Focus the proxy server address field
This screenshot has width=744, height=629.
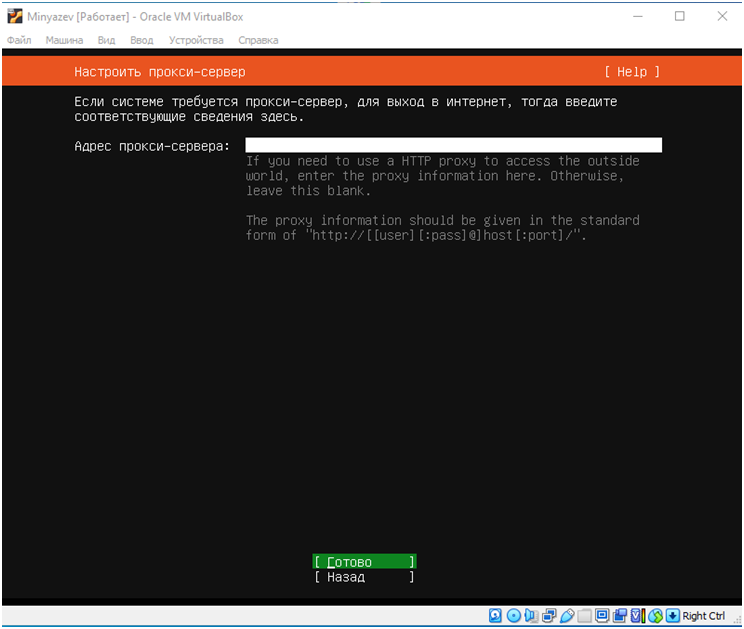454,145
